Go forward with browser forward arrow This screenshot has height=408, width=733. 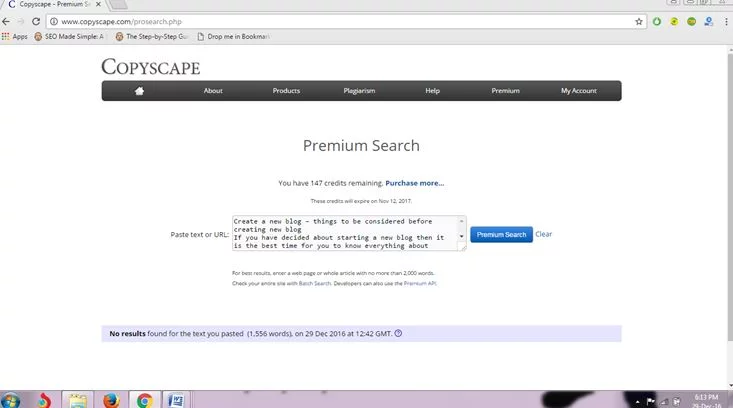pyautogui.click(x=21, y=21)
